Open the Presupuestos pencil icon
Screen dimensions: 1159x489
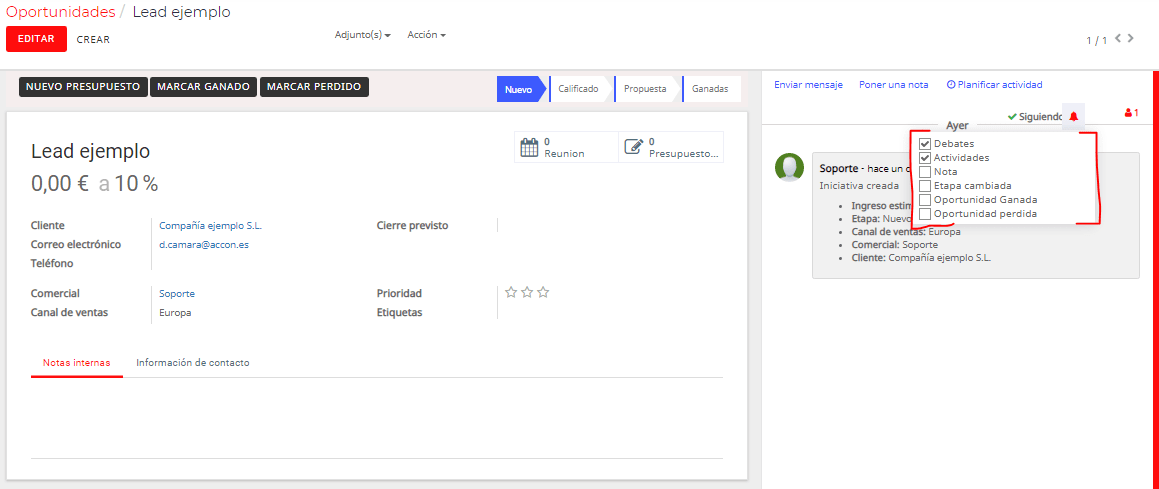click(x=633, y=147)
